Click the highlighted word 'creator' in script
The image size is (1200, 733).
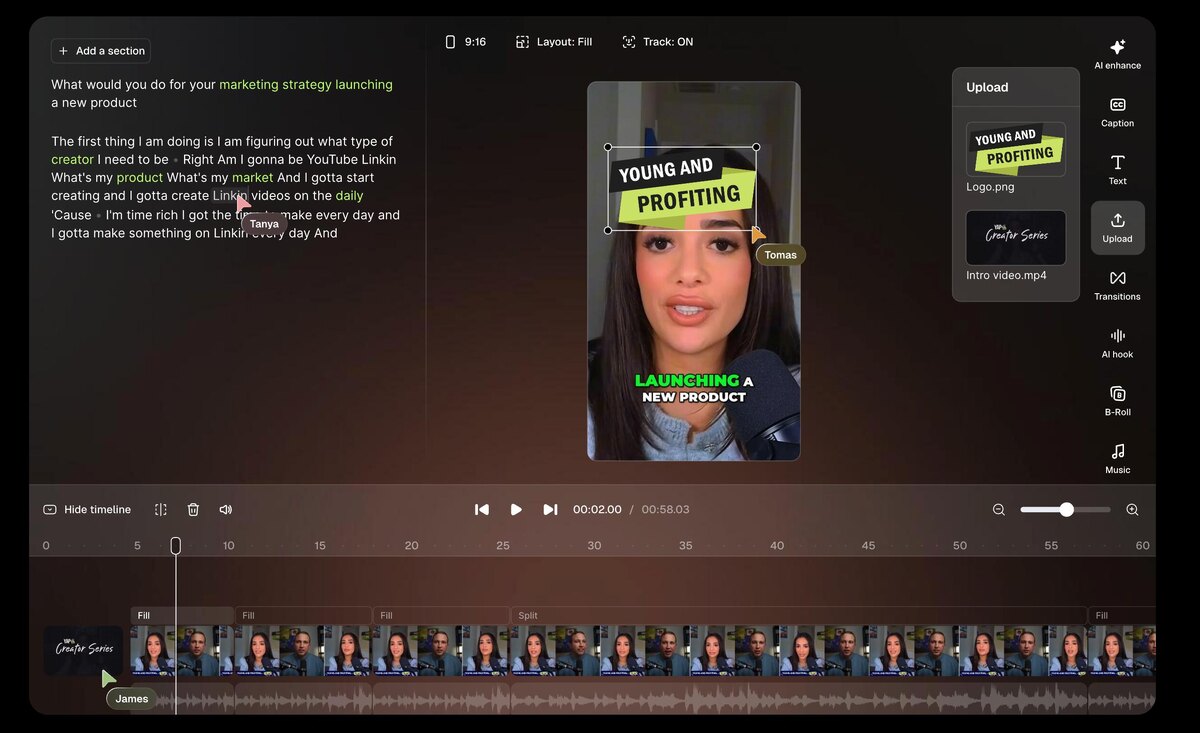[x=72, y=160]
